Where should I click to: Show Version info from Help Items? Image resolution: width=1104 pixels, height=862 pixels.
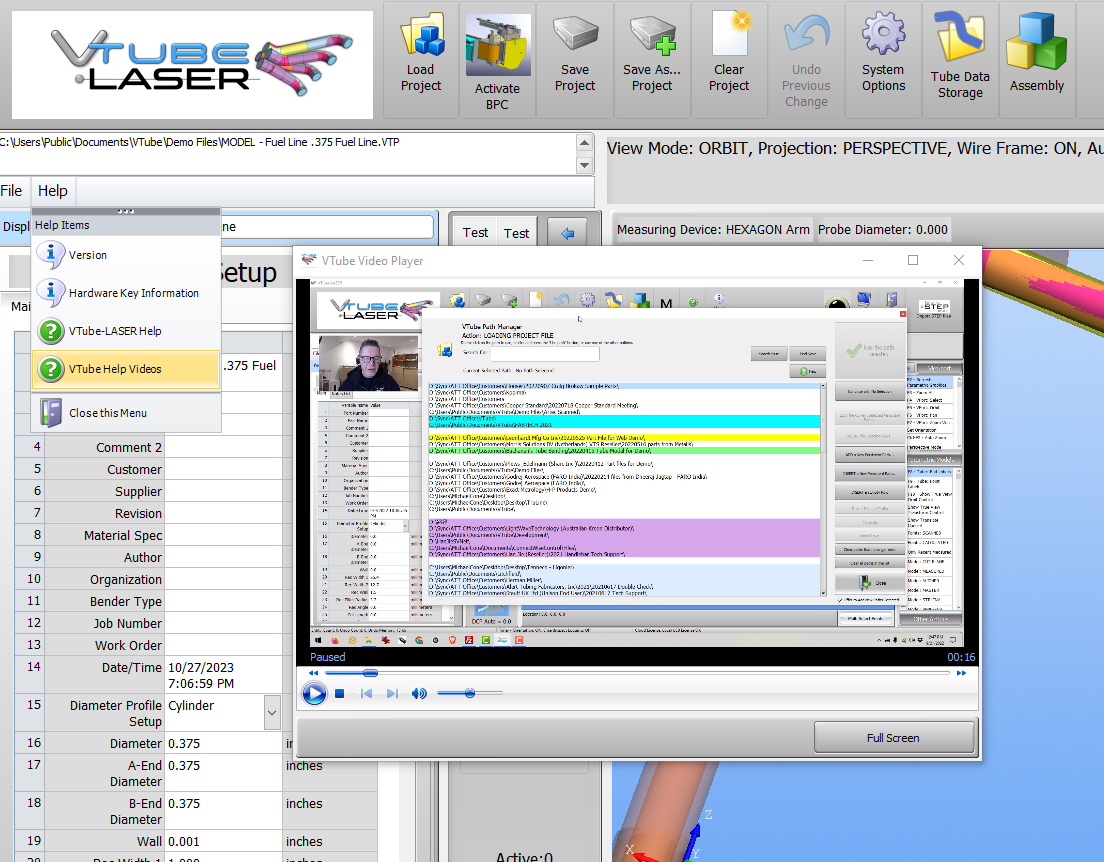click(x=126, y=255)
